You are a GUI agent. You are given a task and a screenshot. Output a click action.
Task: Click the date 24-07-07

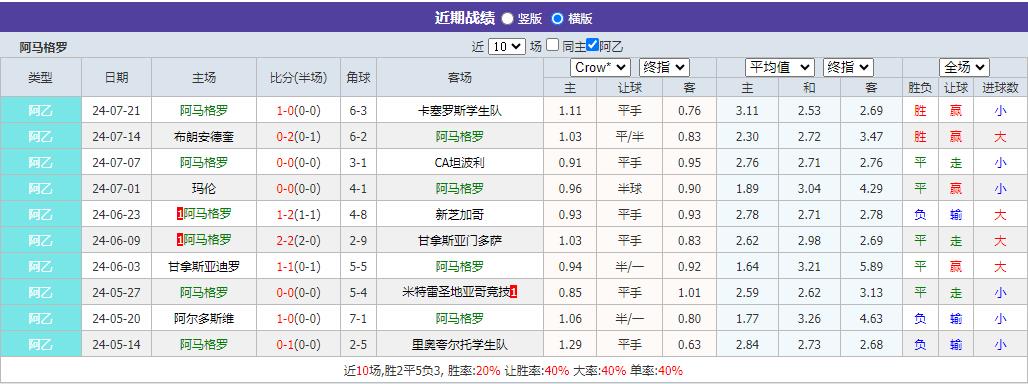click(x=117, y=163)
